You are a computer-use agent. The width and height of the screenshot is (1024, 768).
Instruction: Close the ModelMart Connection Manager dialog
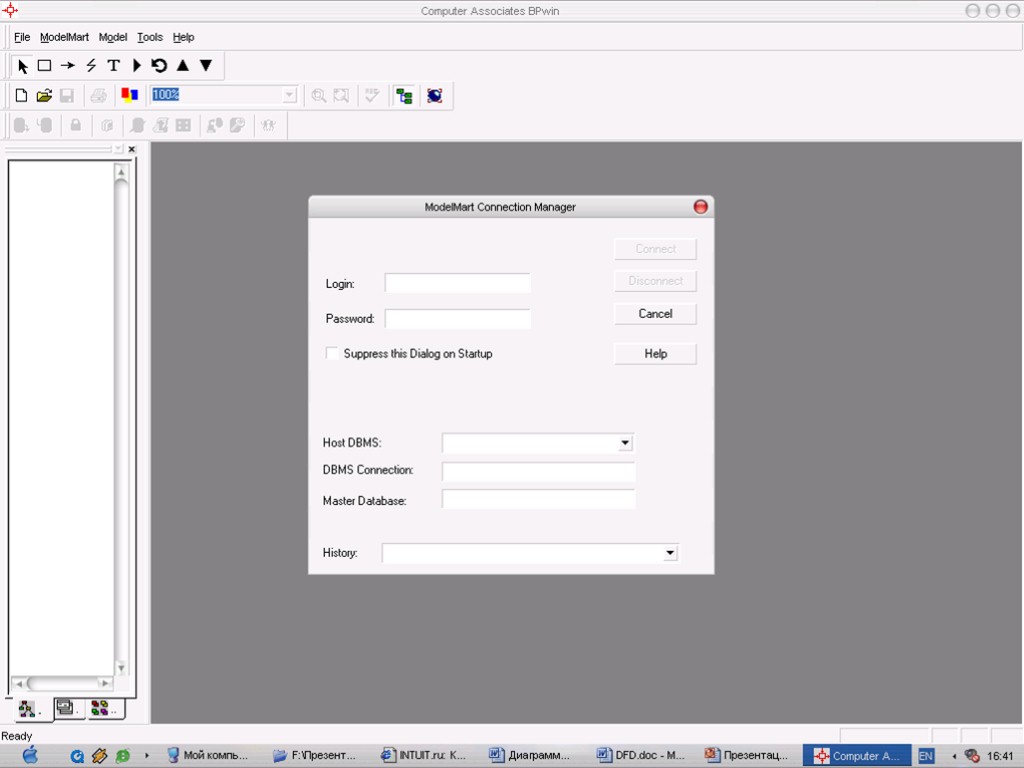700,207
